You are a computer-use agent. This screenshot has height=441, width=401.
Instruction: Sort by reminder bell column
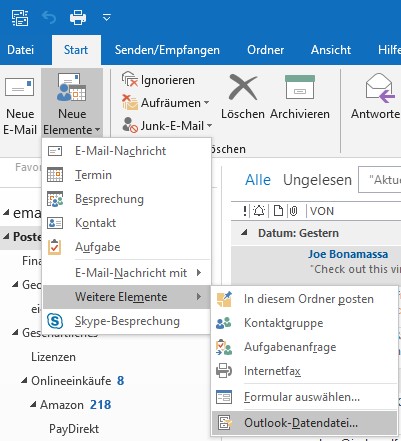(x=259, y=211)
